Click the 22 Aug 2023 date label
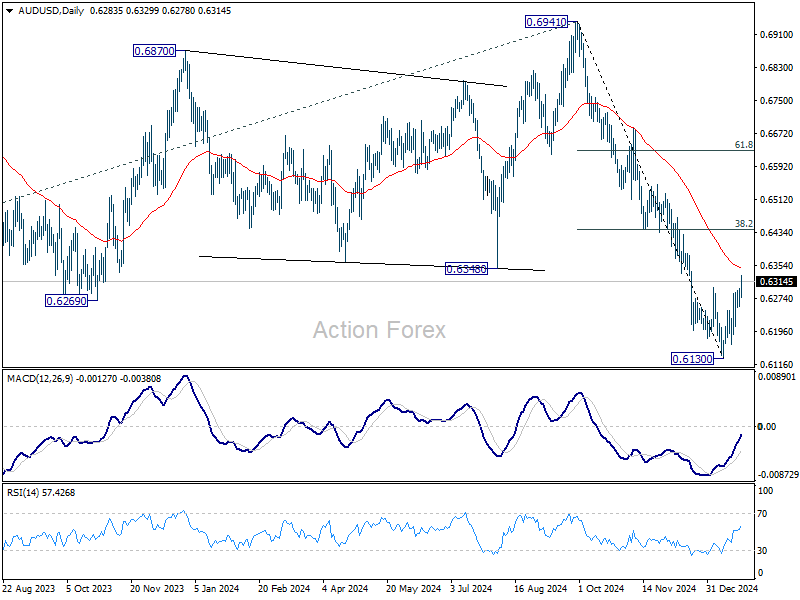800x600 pixels. point(29,588)
